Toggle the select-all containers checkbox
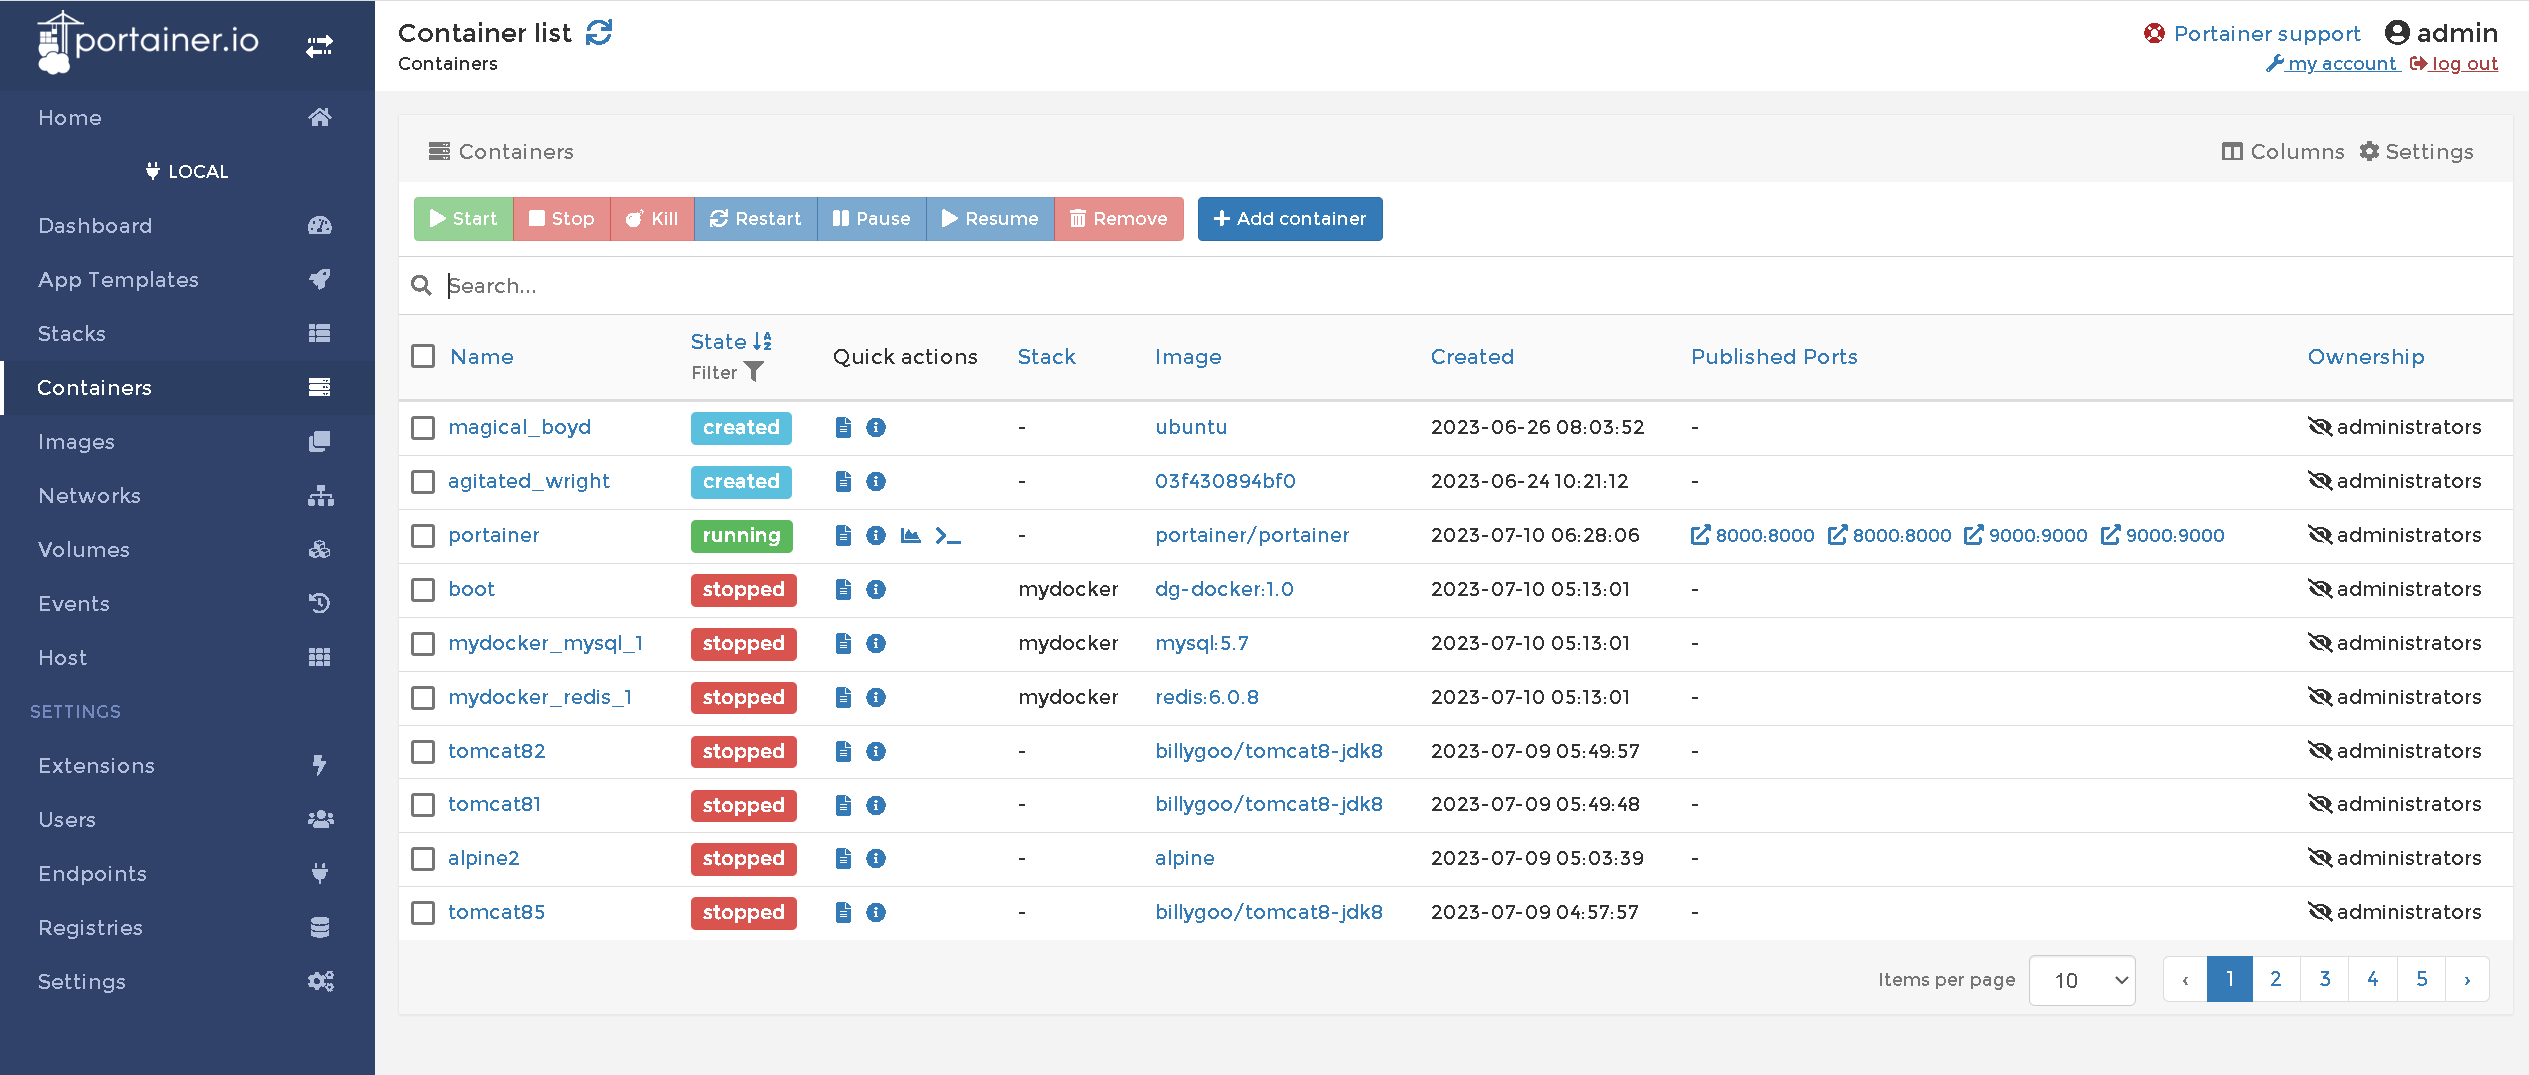The height and width of the screenshot is (1075, 2529). tap(423, 356)
